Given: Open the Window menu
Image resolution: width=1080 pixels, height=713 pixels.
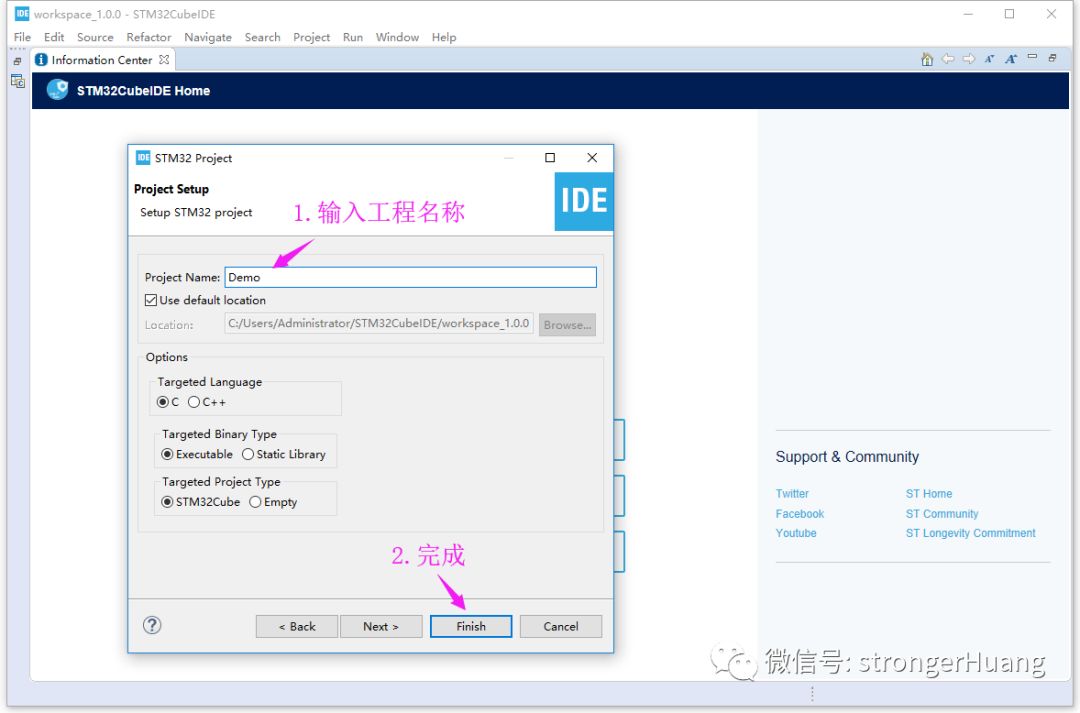Looking at the screenshot, I should pos(397,37).
